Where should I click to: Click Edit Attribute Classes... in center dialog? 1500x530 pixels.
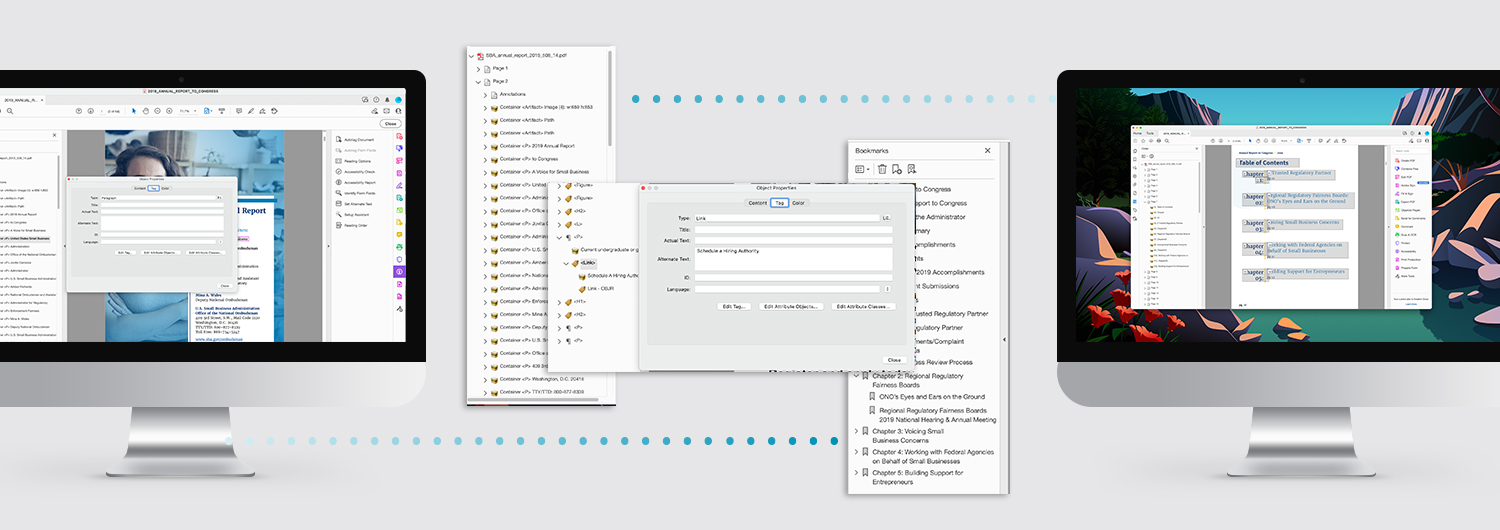pos(864,307)
